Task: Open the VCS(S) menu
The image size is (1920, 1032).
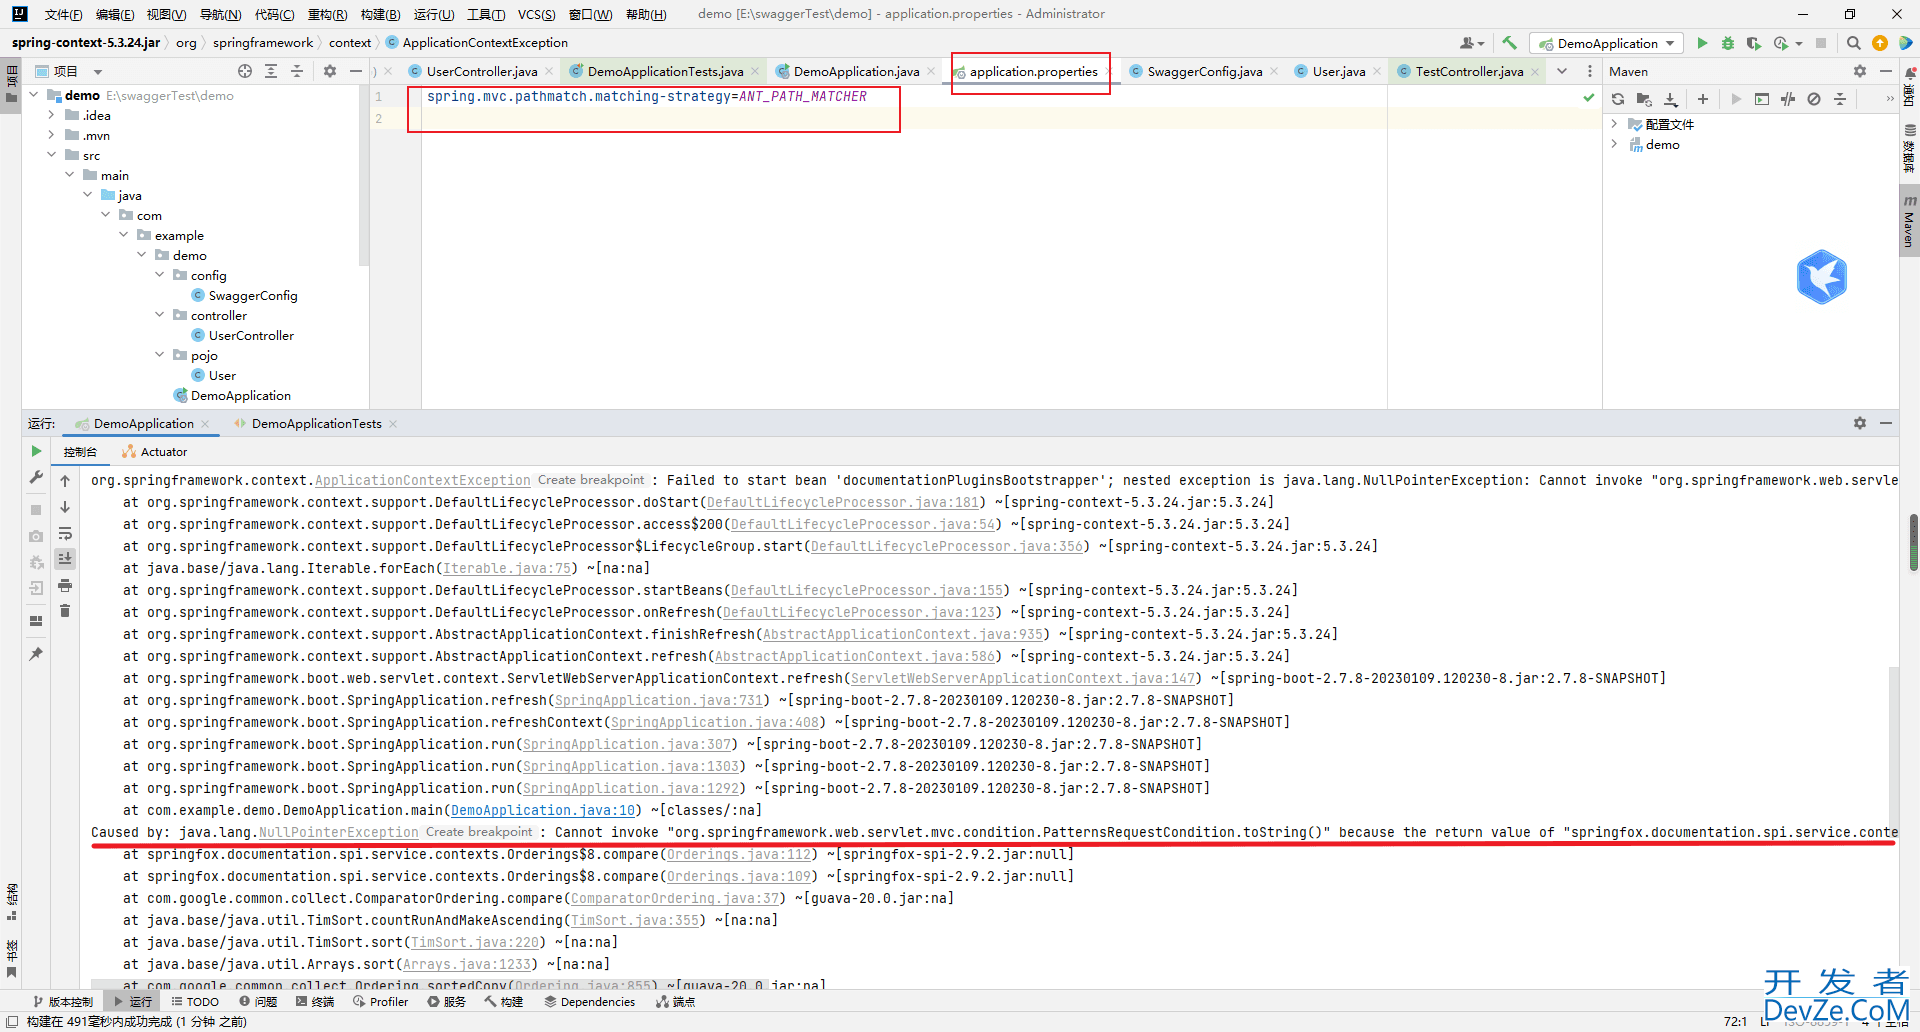Action: click(x=537, y=14)
